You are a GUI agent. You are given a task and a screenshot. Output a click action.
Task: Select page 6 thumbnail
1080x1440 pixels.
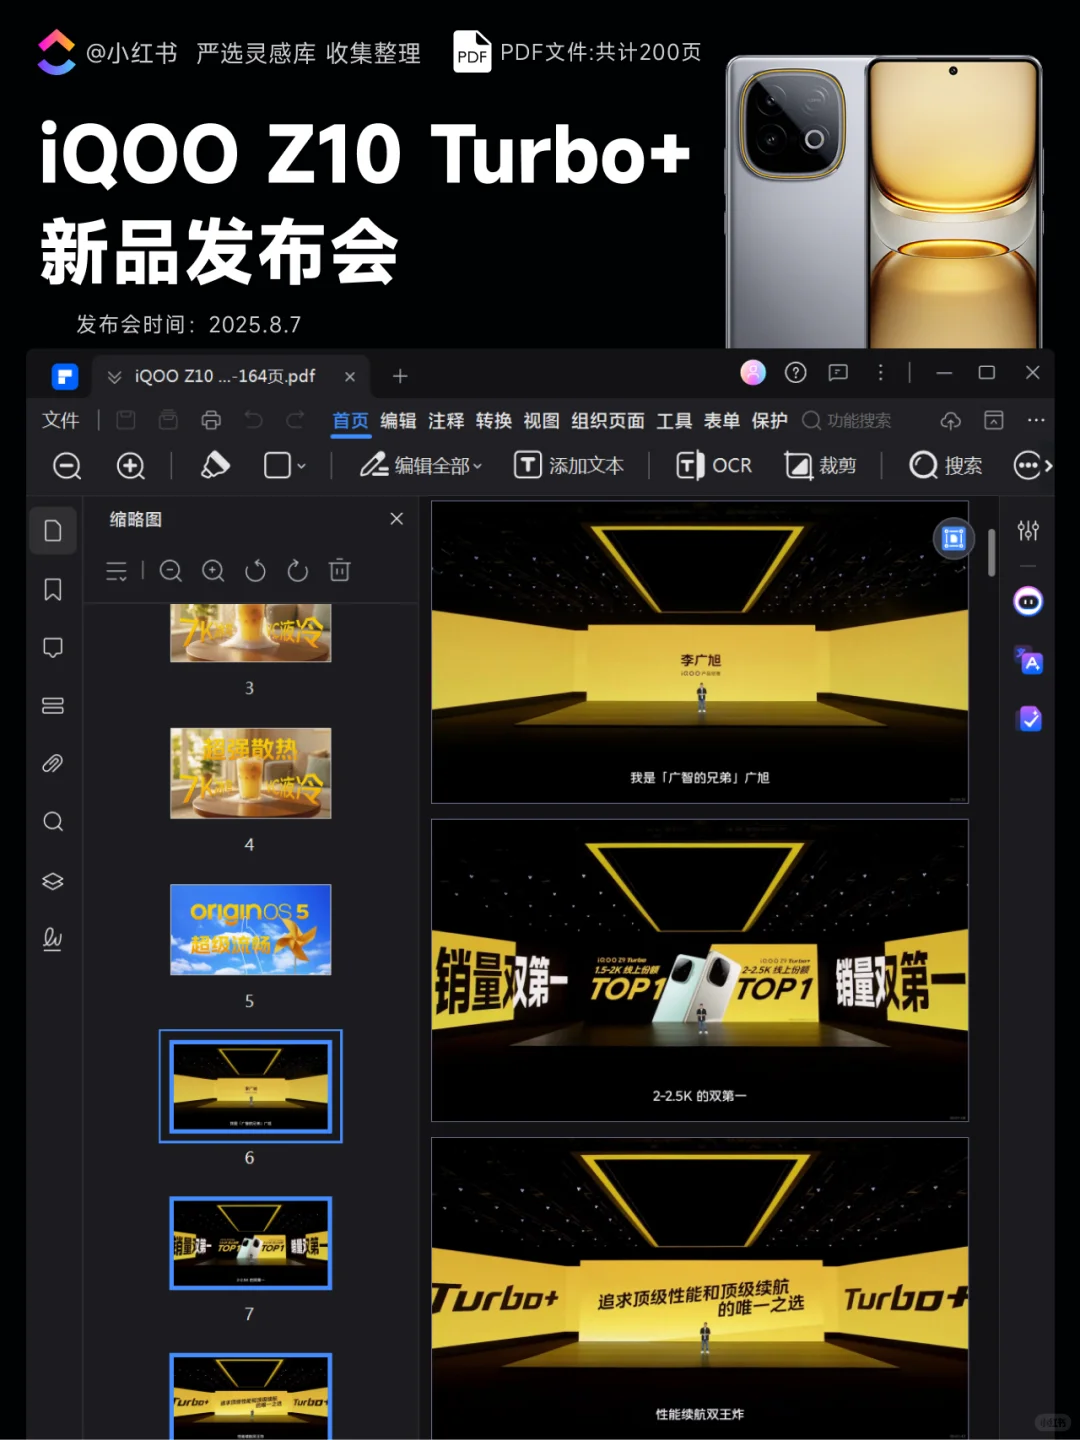pos(250,1086)
